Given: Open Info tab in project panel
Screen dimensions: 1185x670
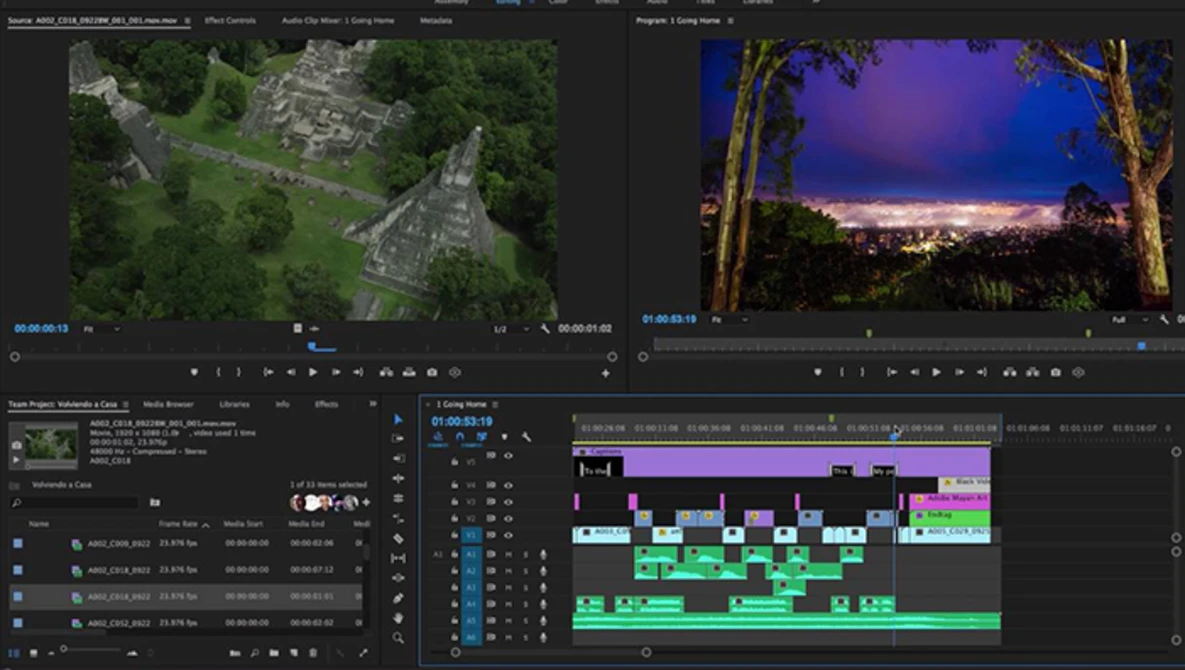Looking at the screenshot, I should tap(282, 405).
